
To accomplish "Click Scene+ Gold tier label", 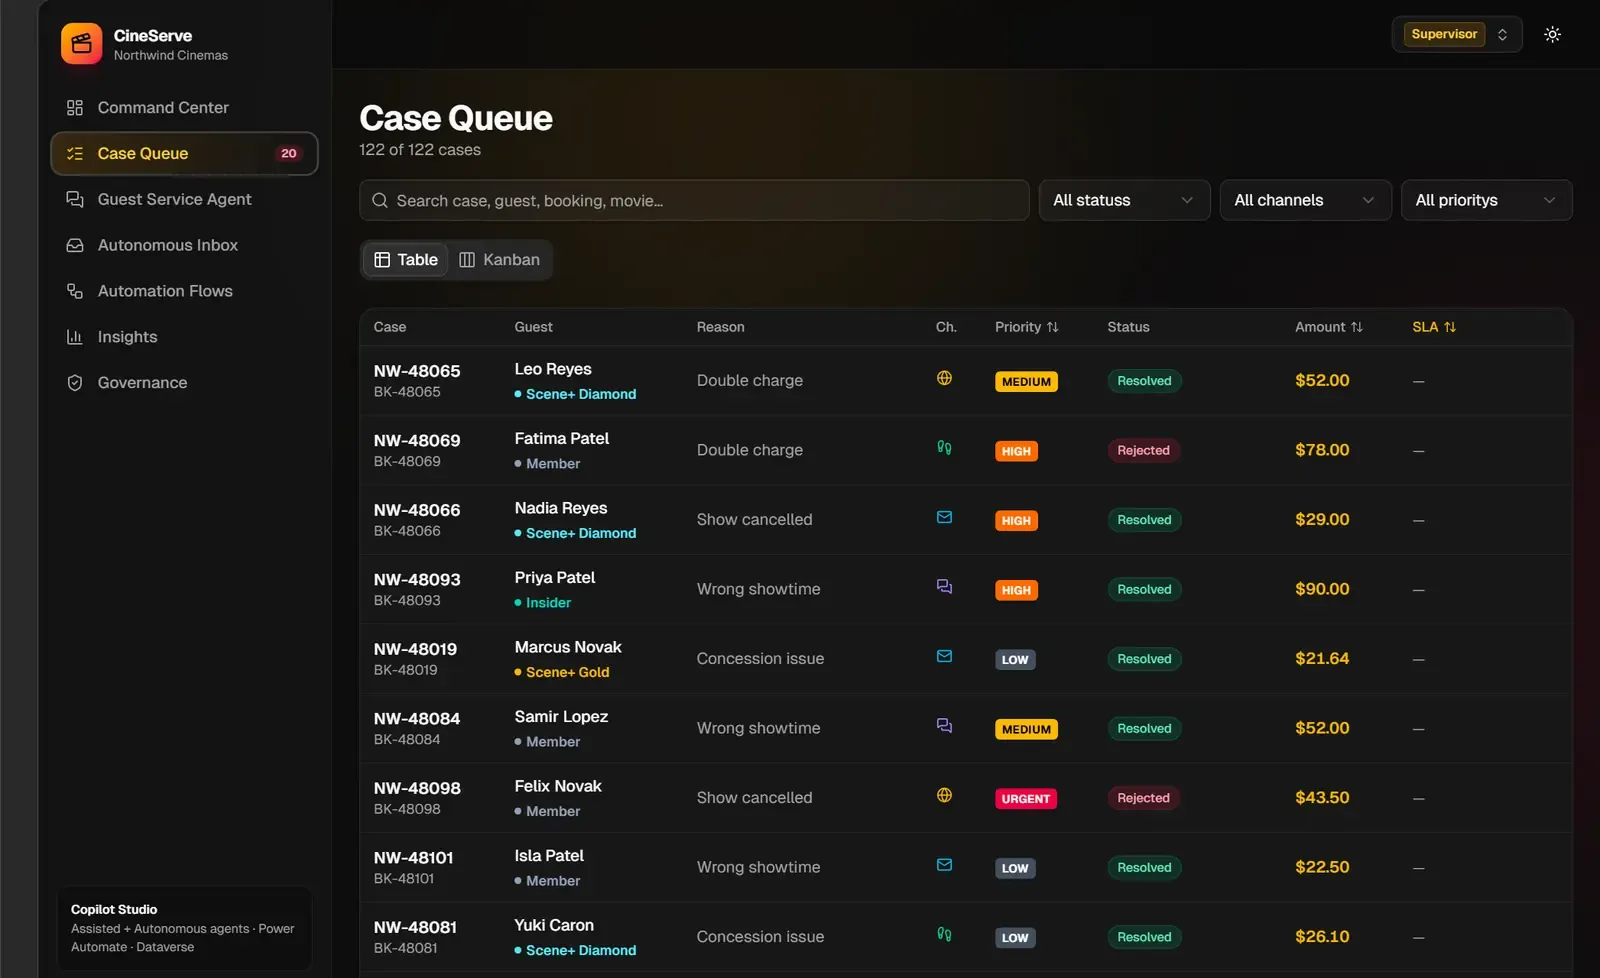I will [567, 672].
